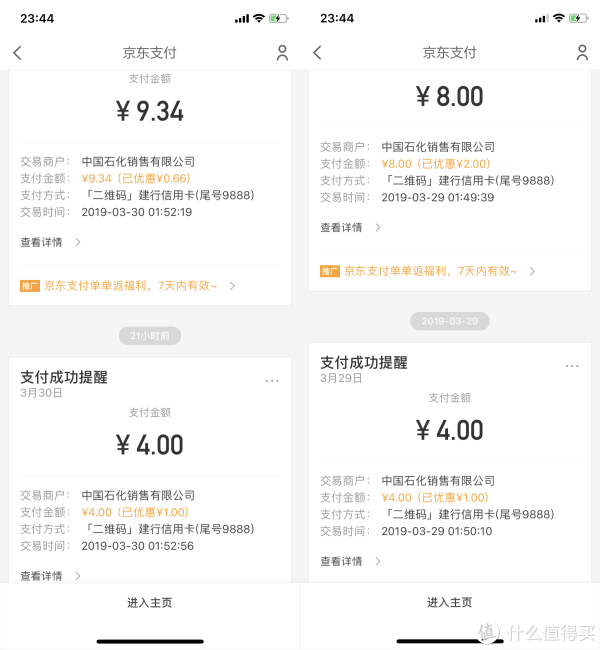Tap the 支付成功提醒 heading dated 3月29日
600x650 pixels.
point(364,363)
